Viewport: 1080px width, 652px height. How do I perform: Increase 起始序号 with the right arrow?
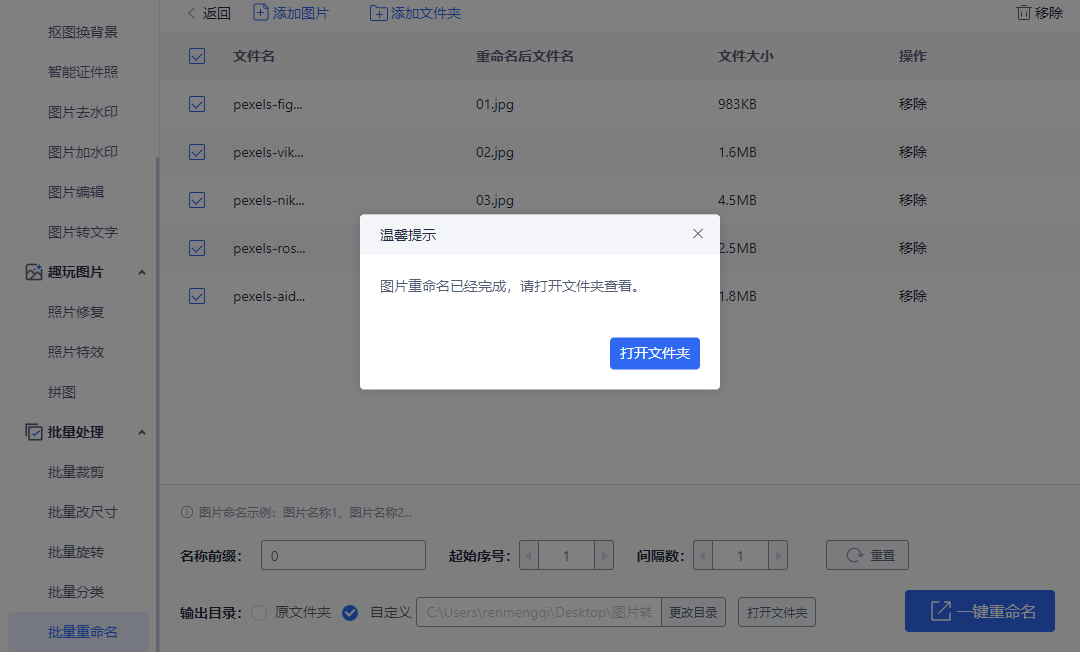point(604,556)
